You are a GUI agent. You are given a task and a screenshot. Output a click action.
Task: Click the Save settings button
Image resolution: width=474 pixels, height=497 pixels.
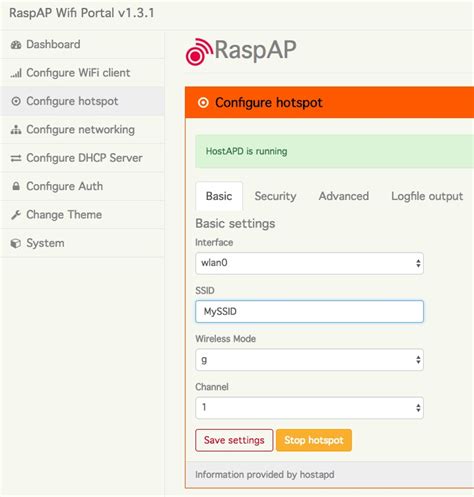[234, 440]
